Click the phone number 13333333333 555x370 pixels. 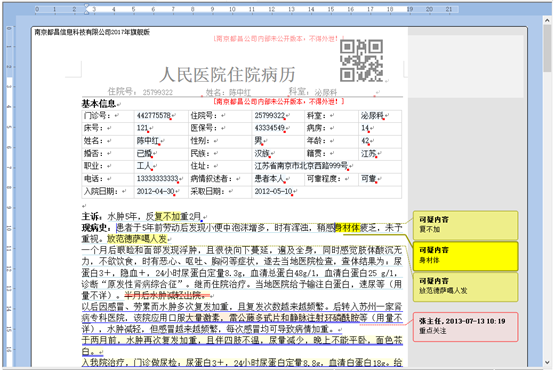(x=158, y=178)
